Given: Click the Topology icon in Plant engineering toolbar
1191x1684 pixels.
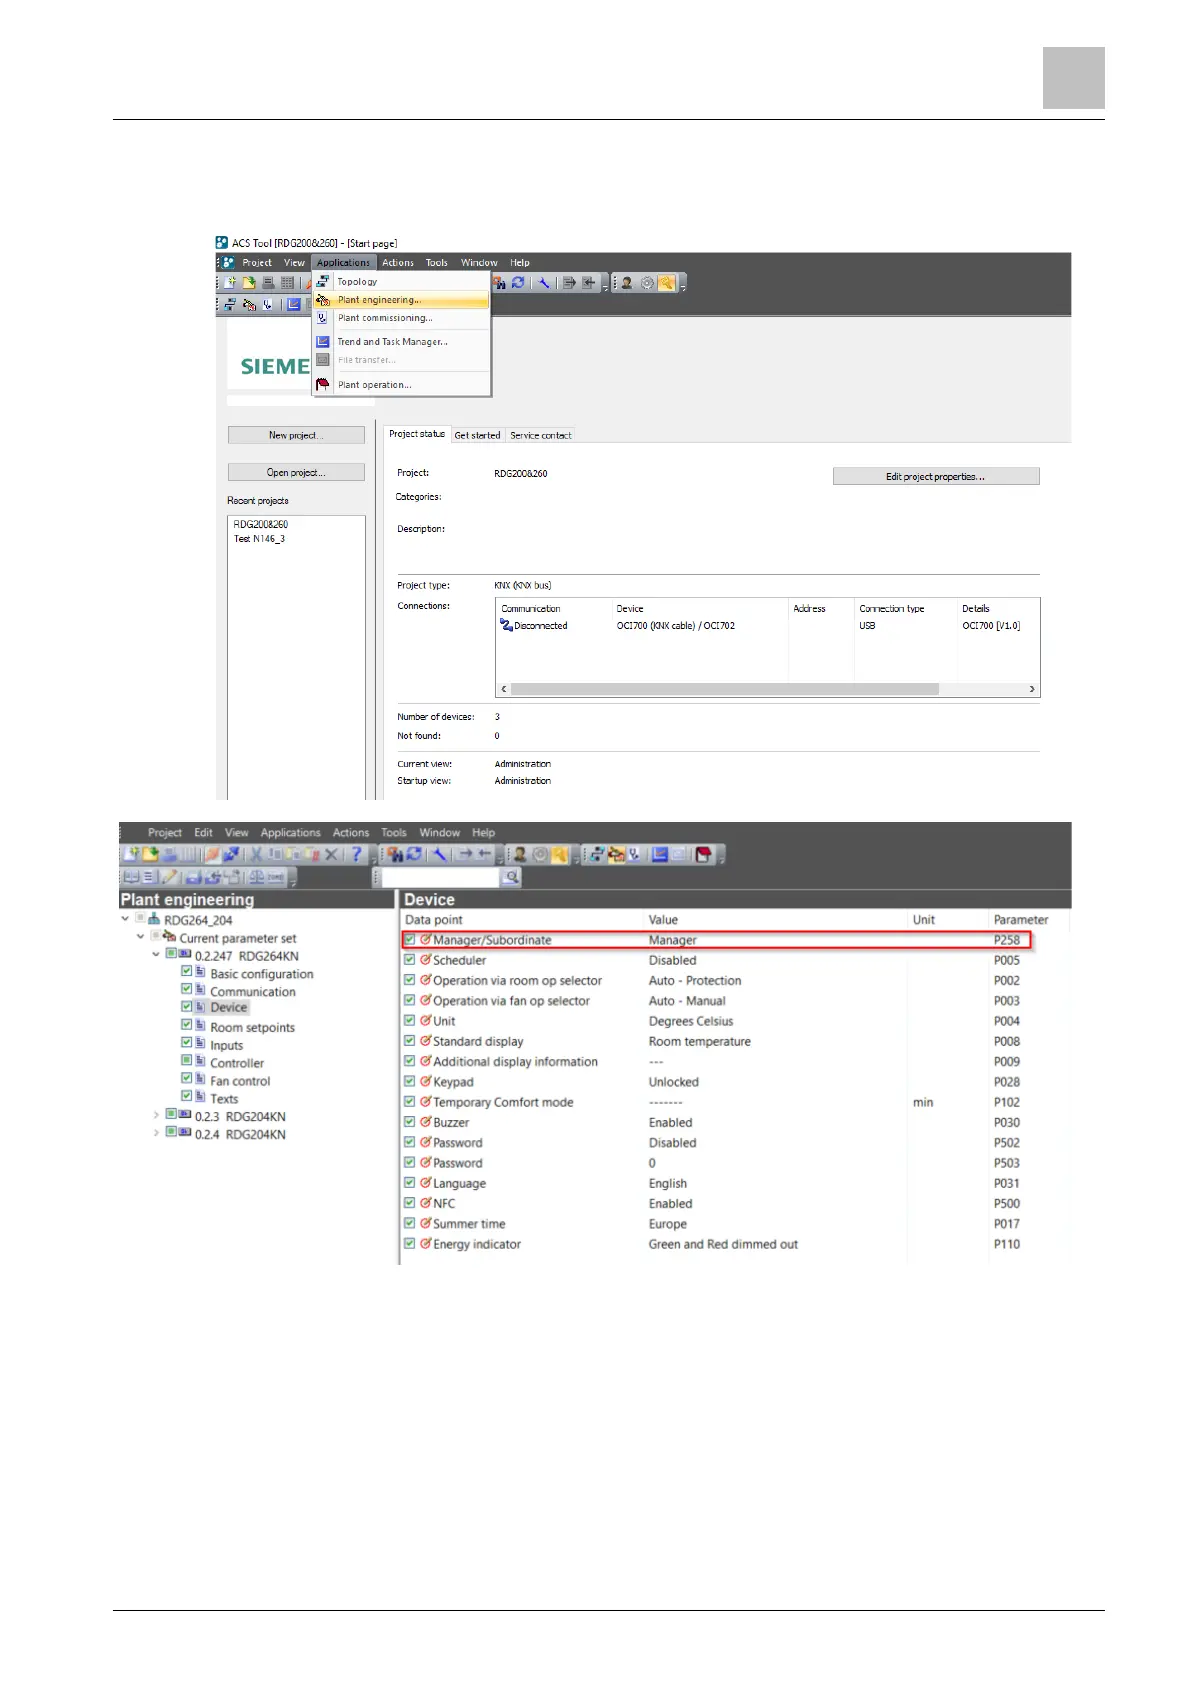Looking at the screenshot, I should pyautogui.click(x=597, y=854).
